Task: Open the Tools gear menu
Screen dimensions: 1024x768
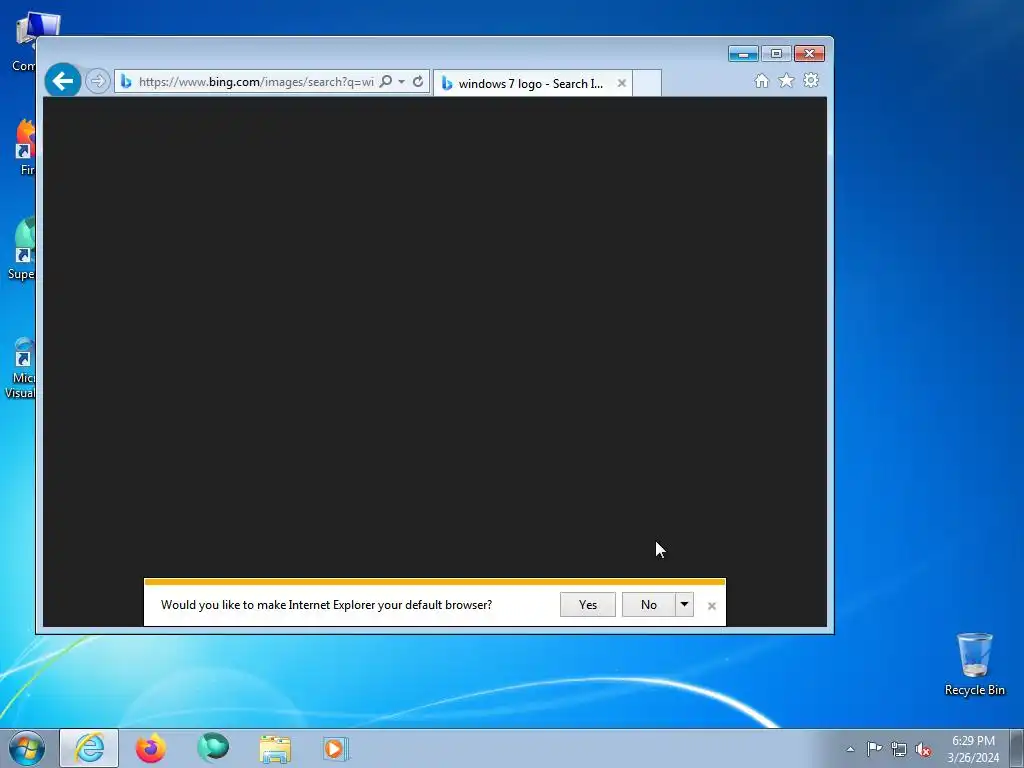Action: [x=811, y=80]
